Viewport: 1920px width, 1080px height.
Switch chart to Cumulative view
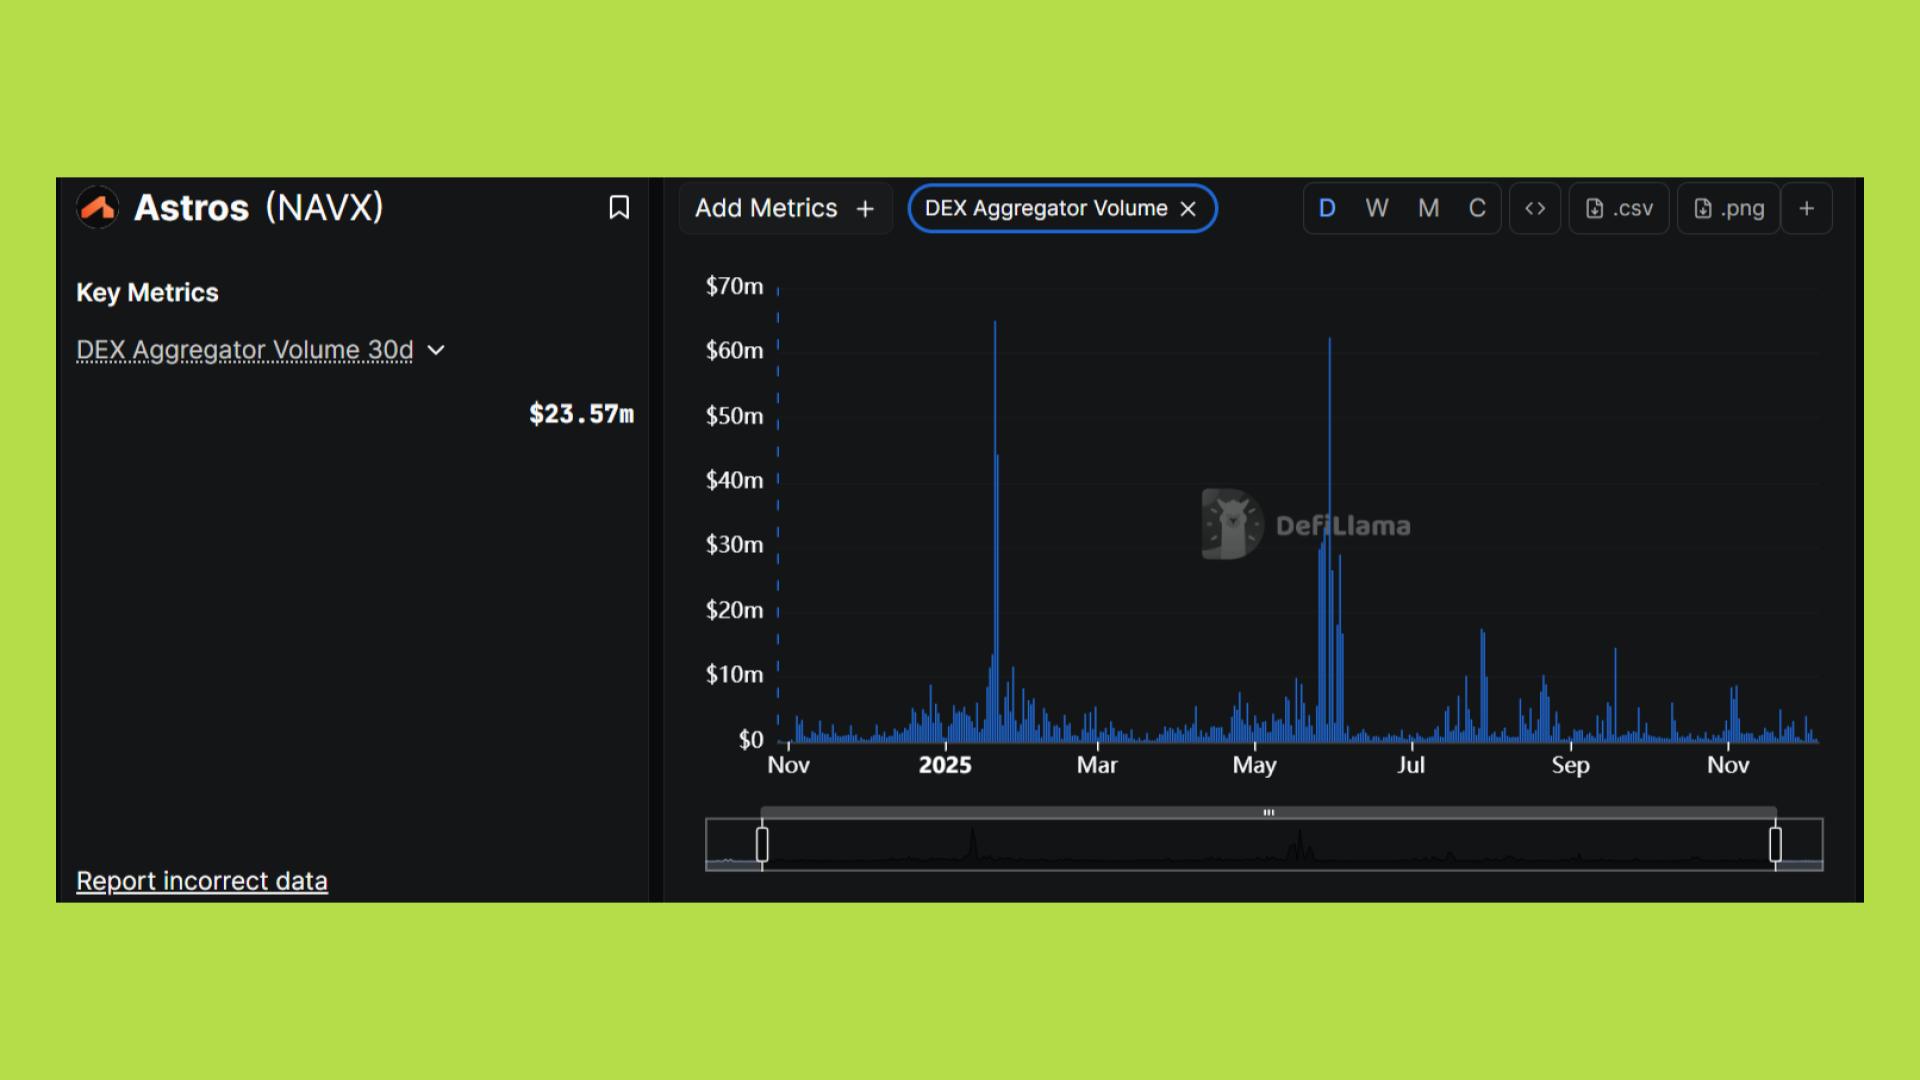(1477, 208)
